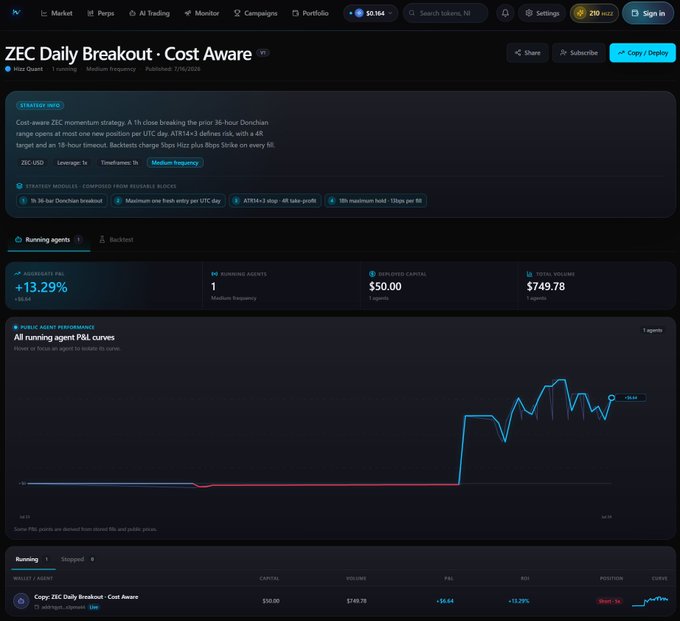Viewport: 680px width, 621px height.
Task: Click the V1 version badge
Action: 263,53
